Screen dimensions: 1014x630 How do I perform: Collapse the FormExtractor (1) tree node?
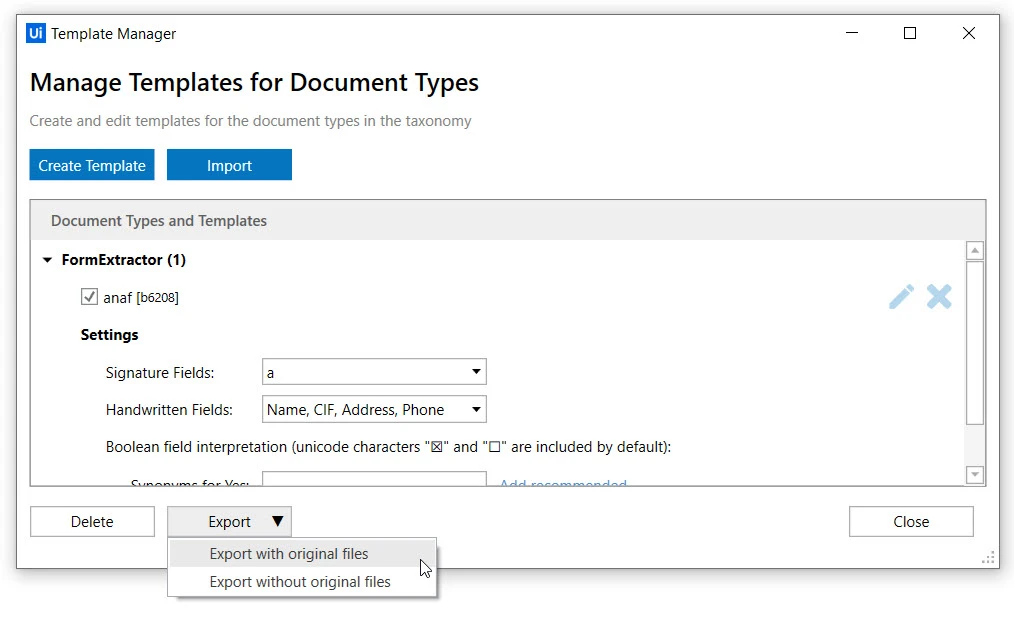pyautogui.click(x=47, y=260)
